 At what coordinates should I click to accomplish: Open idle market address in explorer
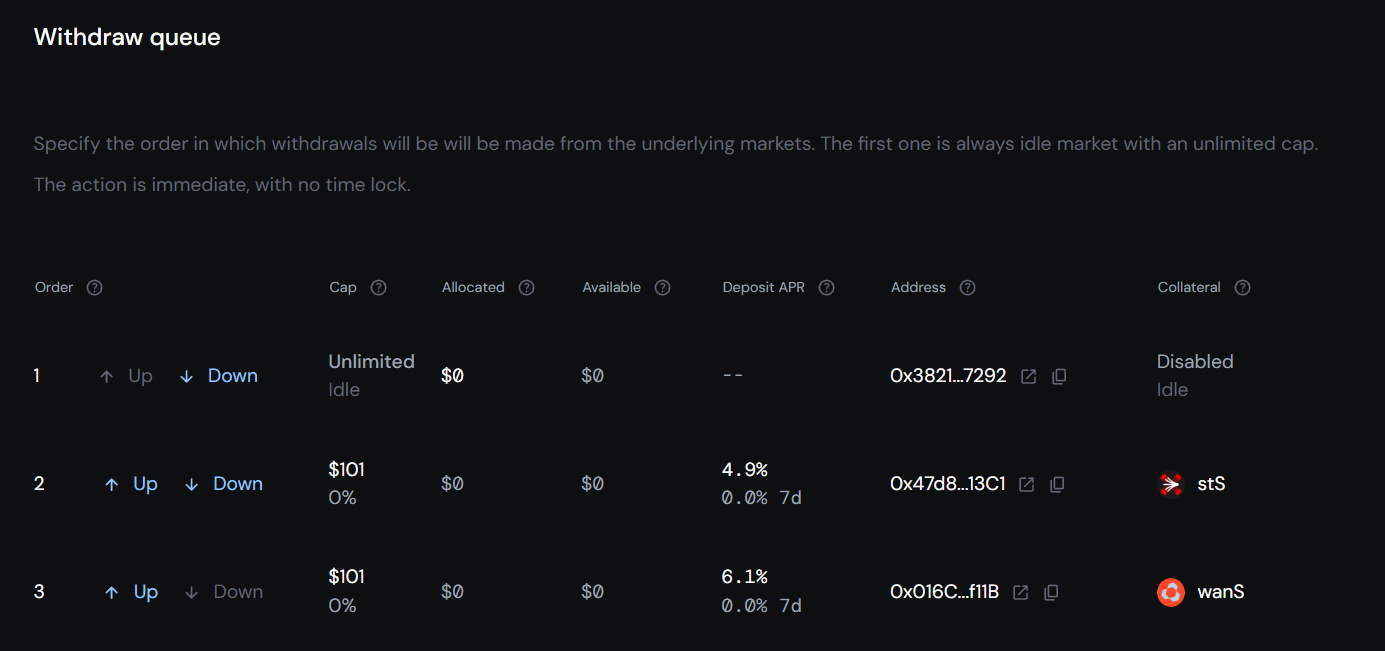[x=1028, y=376]
